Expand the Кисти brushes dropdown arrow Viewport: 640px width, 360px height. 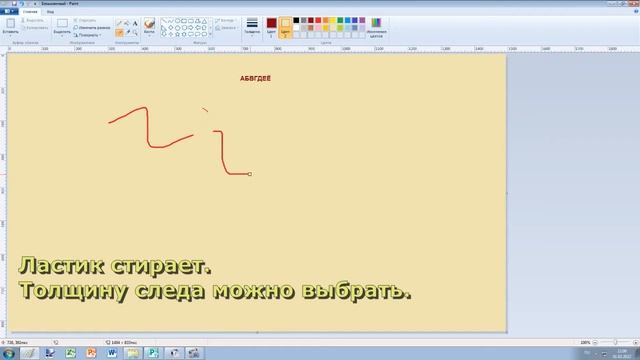149,36
